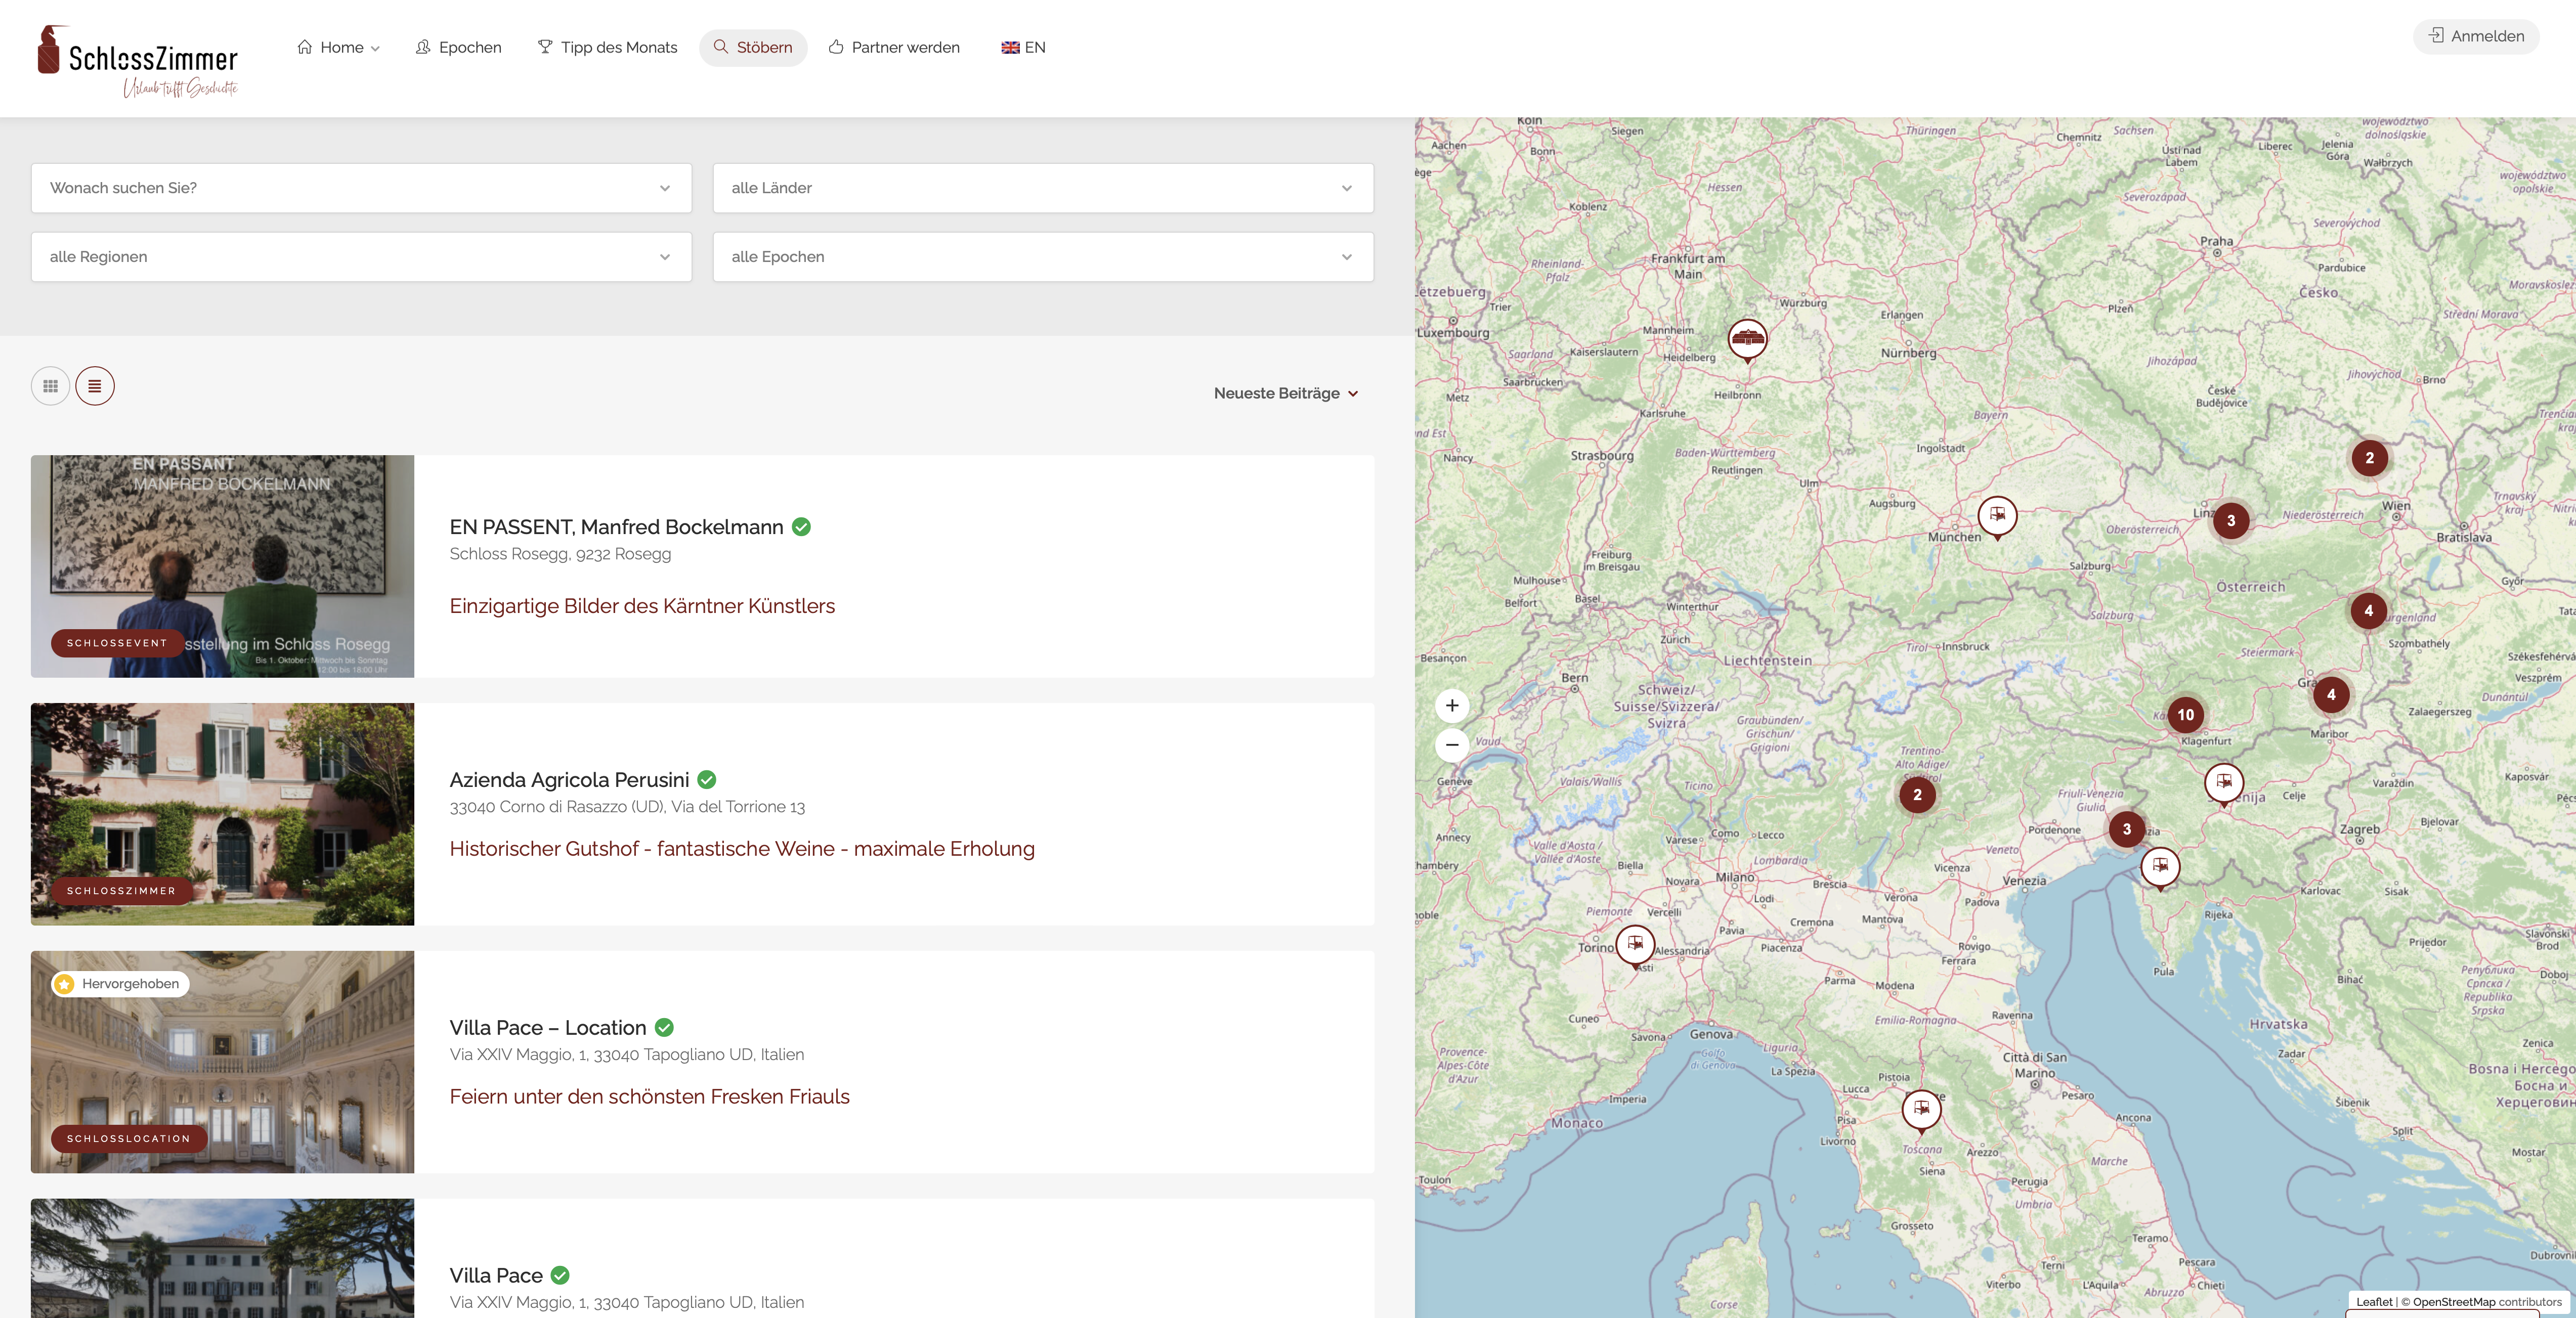Screen dimensions: 2576x1318
Task: Click map marker near München
Action: 1997,517
